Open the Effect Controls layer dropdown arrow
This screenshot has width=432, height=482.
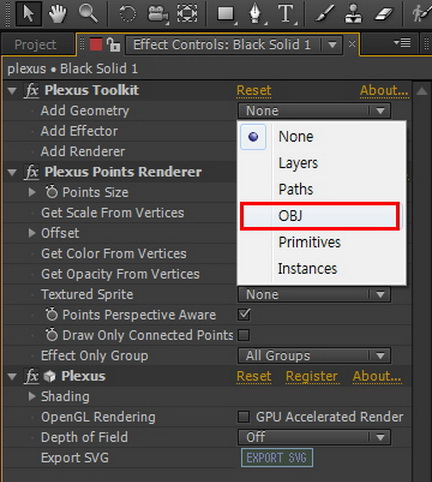pos(332,45)
